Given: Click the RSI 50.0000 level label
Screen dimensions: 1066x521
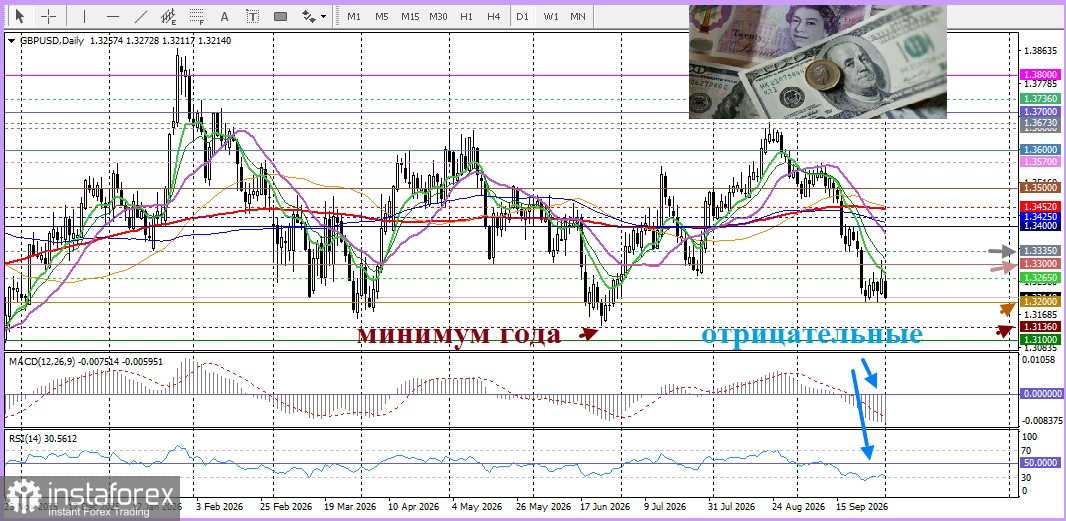Looking at the screenshot, I should tap(1041, 463).
